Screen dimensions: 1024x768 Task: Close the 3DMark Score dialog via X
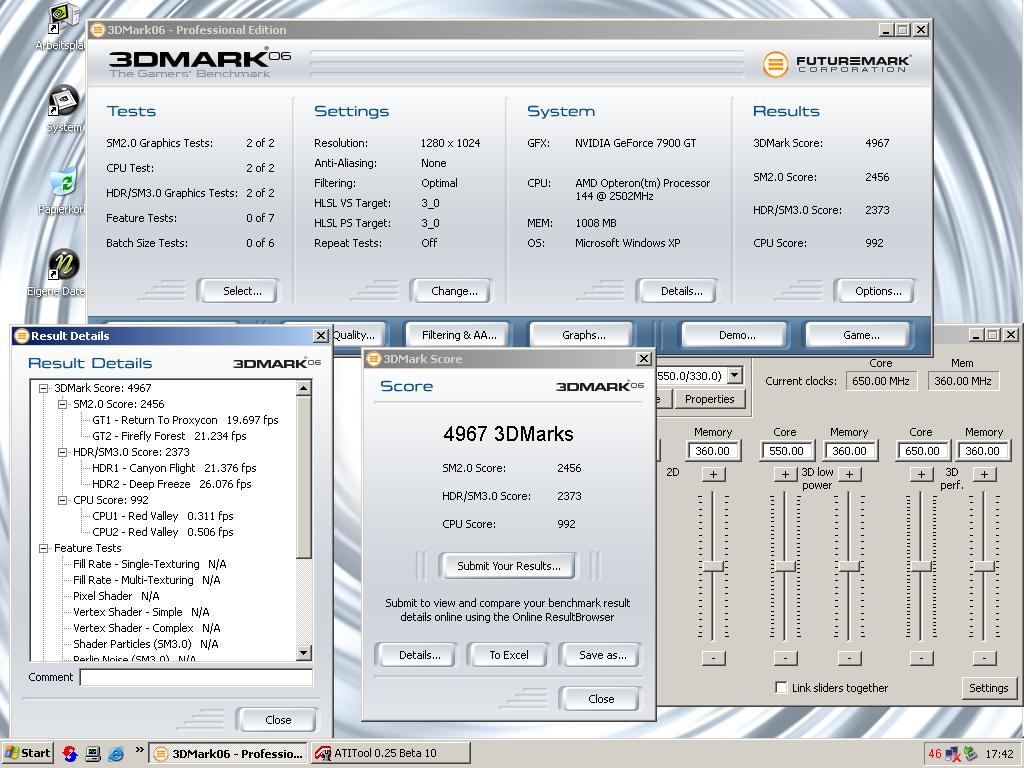point(643,359)
